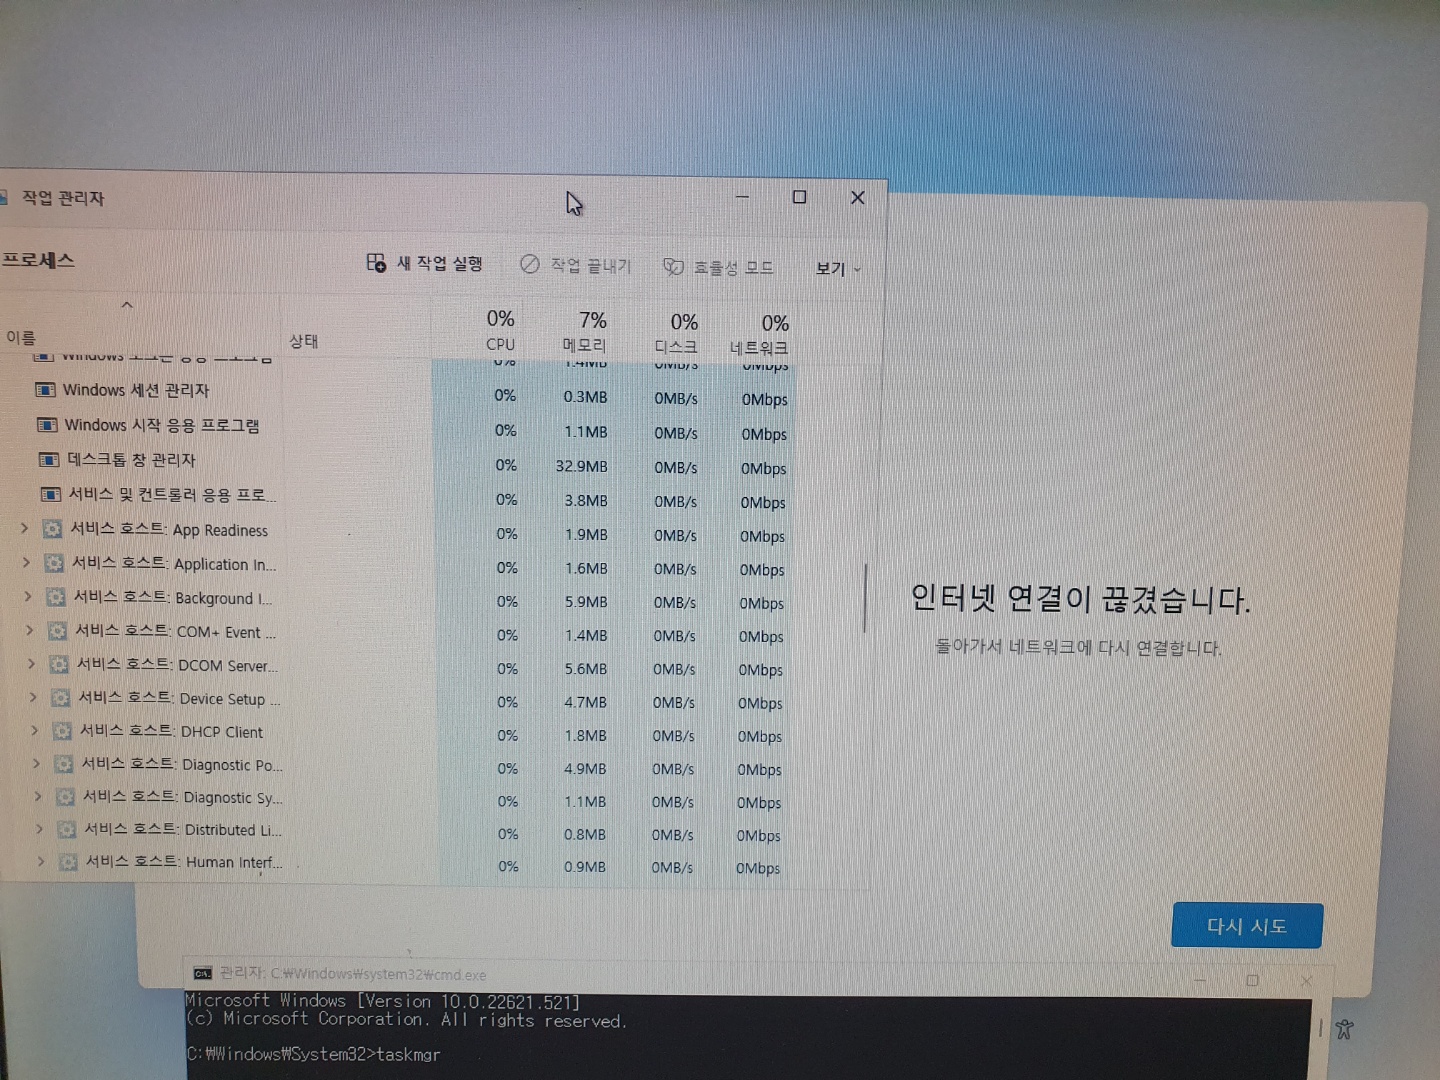Click gear icon of Device Setup service
The width and height of the screenshot is (1440, 1080).
pos(61,697)
